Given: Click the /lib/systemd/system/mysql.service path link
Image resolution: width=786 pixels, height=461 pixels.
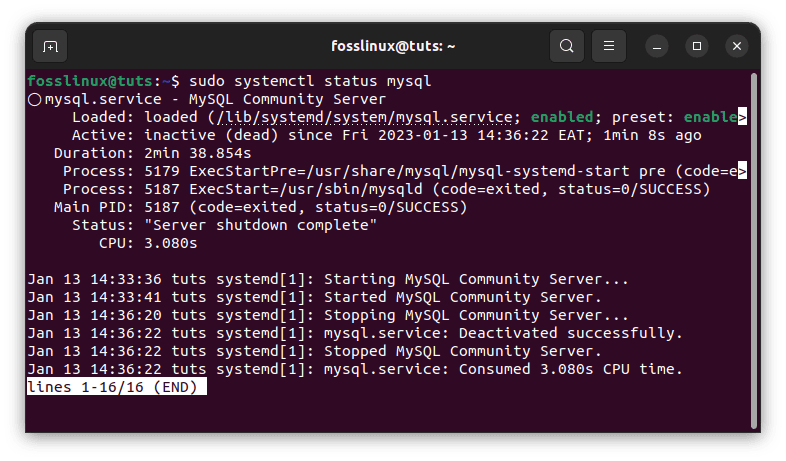Looking at the screenshot, I should (364, 117).
